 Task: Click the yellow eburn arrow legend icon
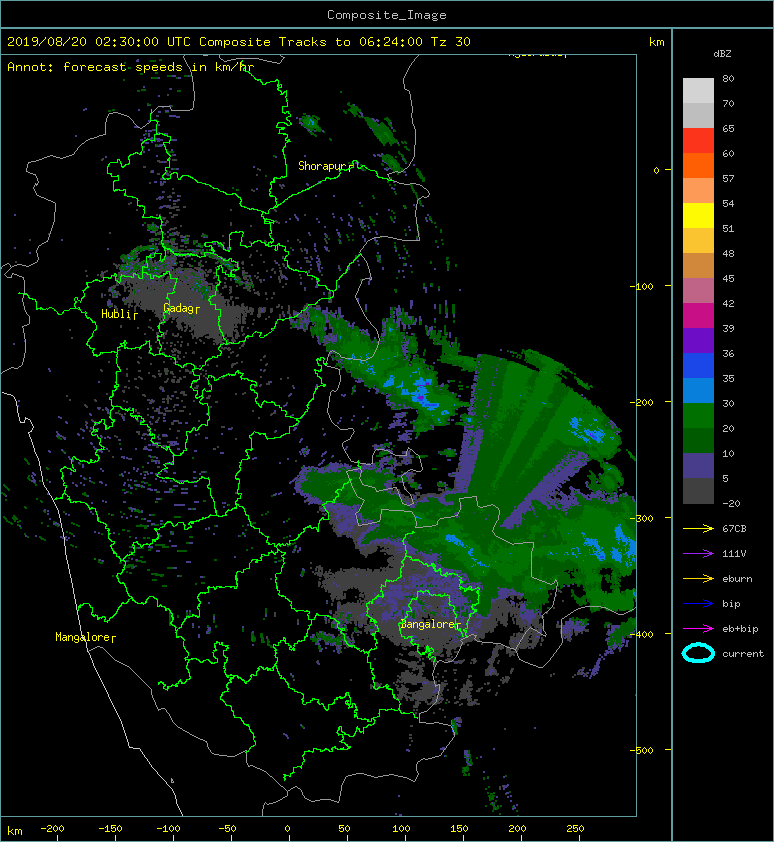click(x=698, y=578)
